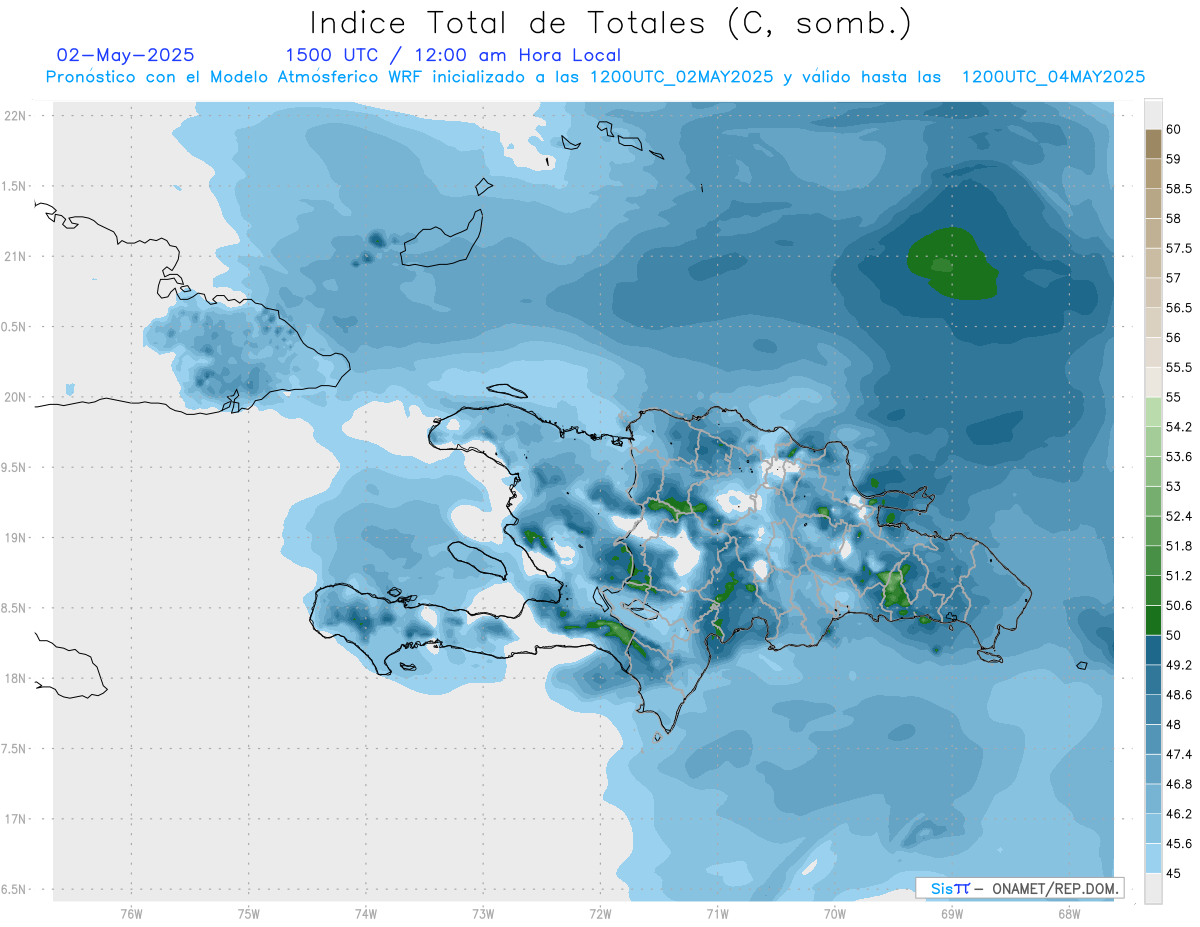Click the "1200UTC_04MAY2025" valid-until timestamp
1200x927 pixels.
[1053, 77]
